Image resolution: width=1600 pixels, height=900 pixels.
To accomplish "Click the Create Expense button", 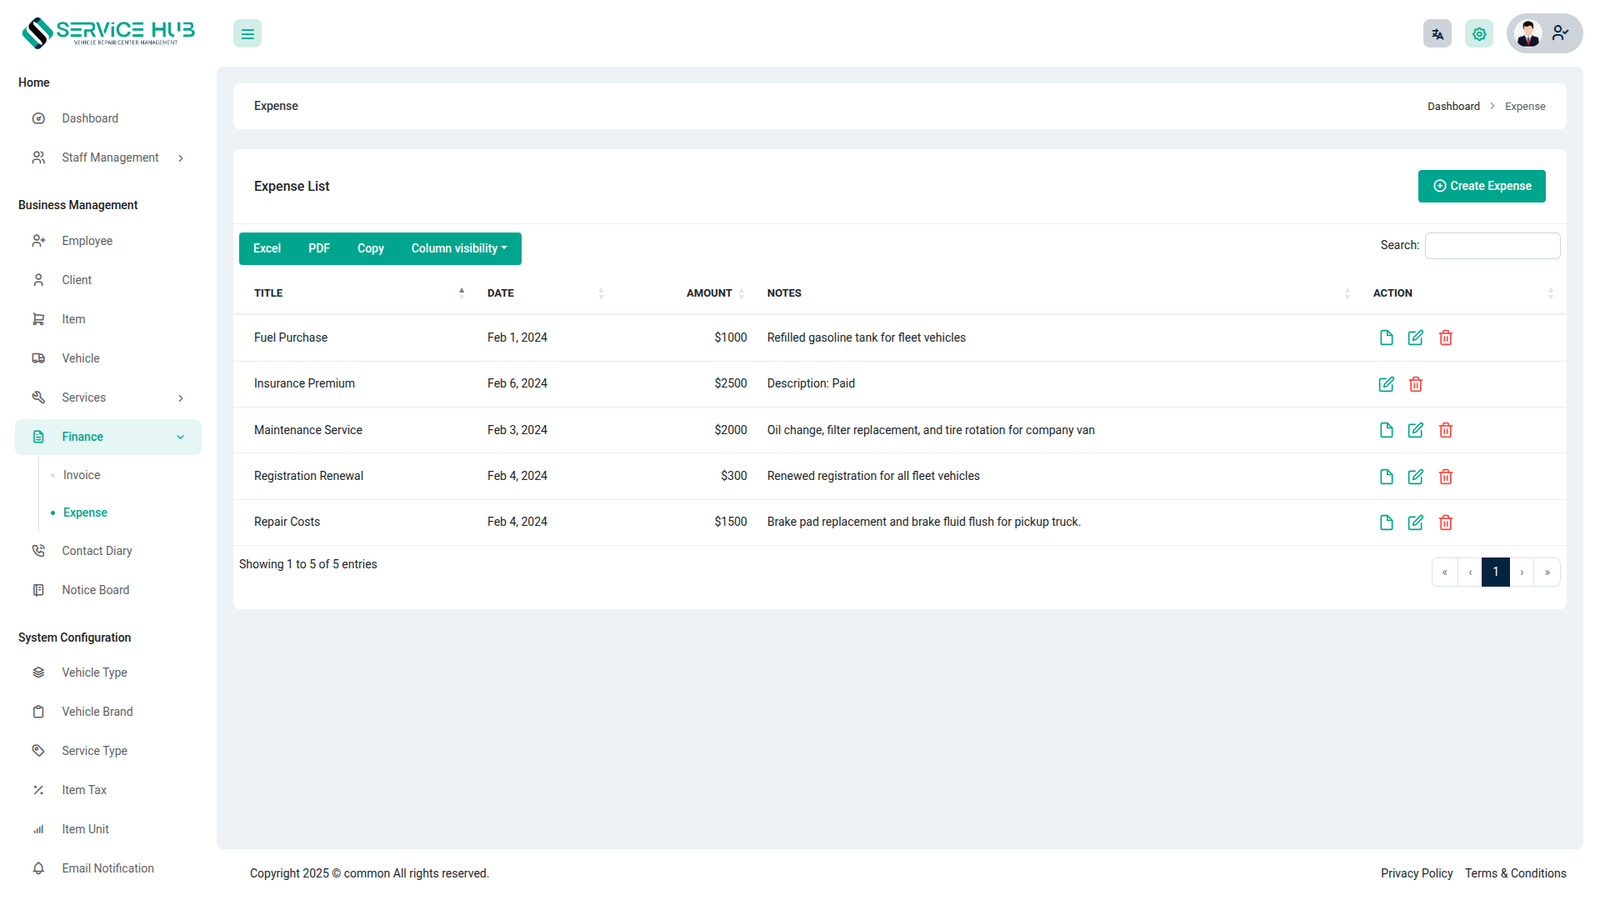I will pos(1481,186).
